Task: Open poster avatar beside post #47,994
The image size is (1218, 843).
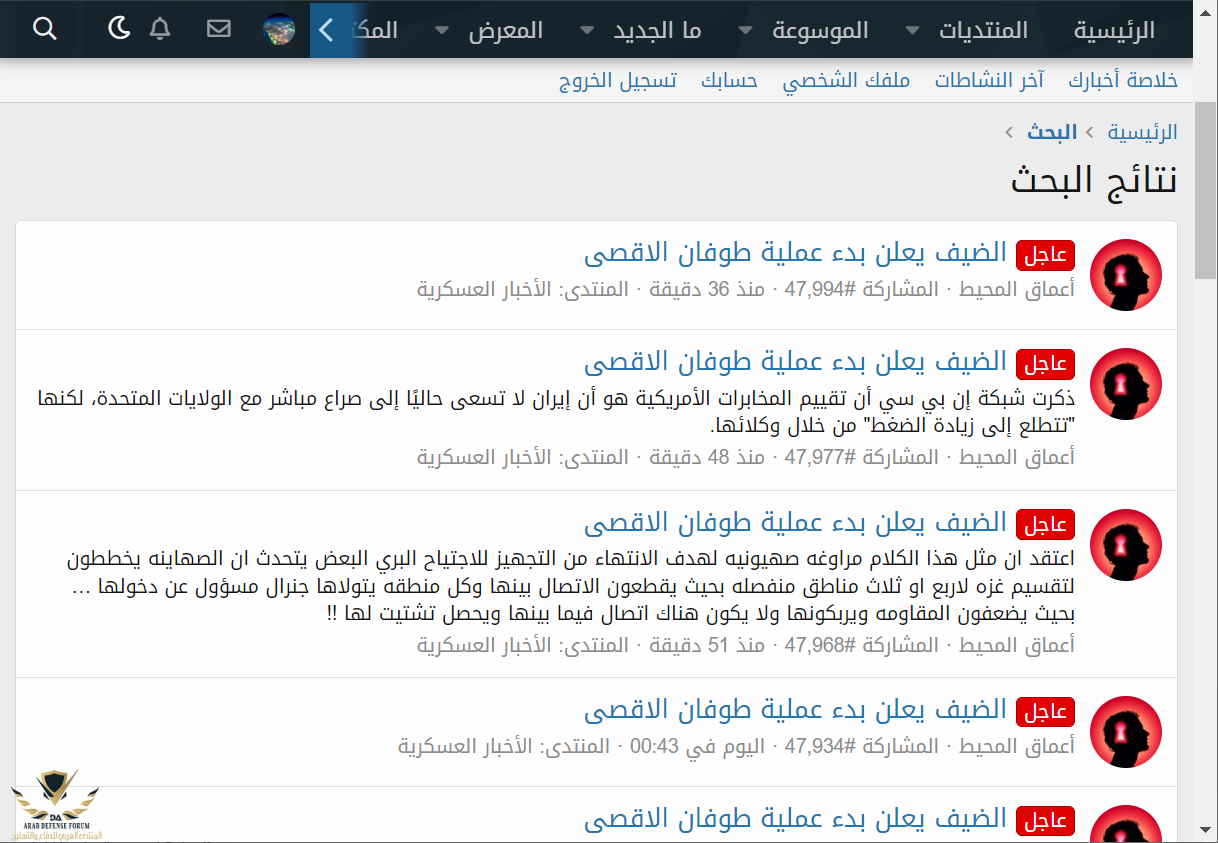Action: pos(1125,275)
